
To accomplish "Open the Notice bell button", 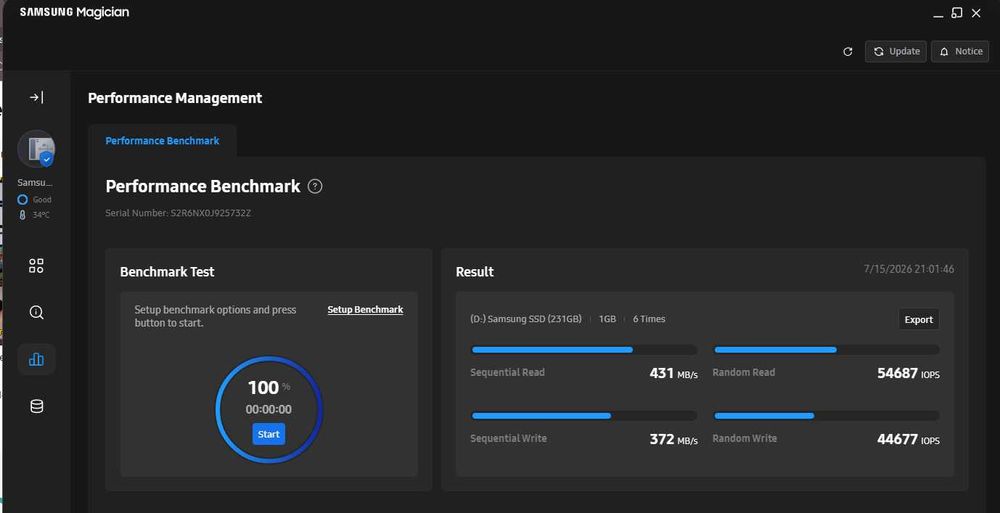I will [x=960, y=52].
